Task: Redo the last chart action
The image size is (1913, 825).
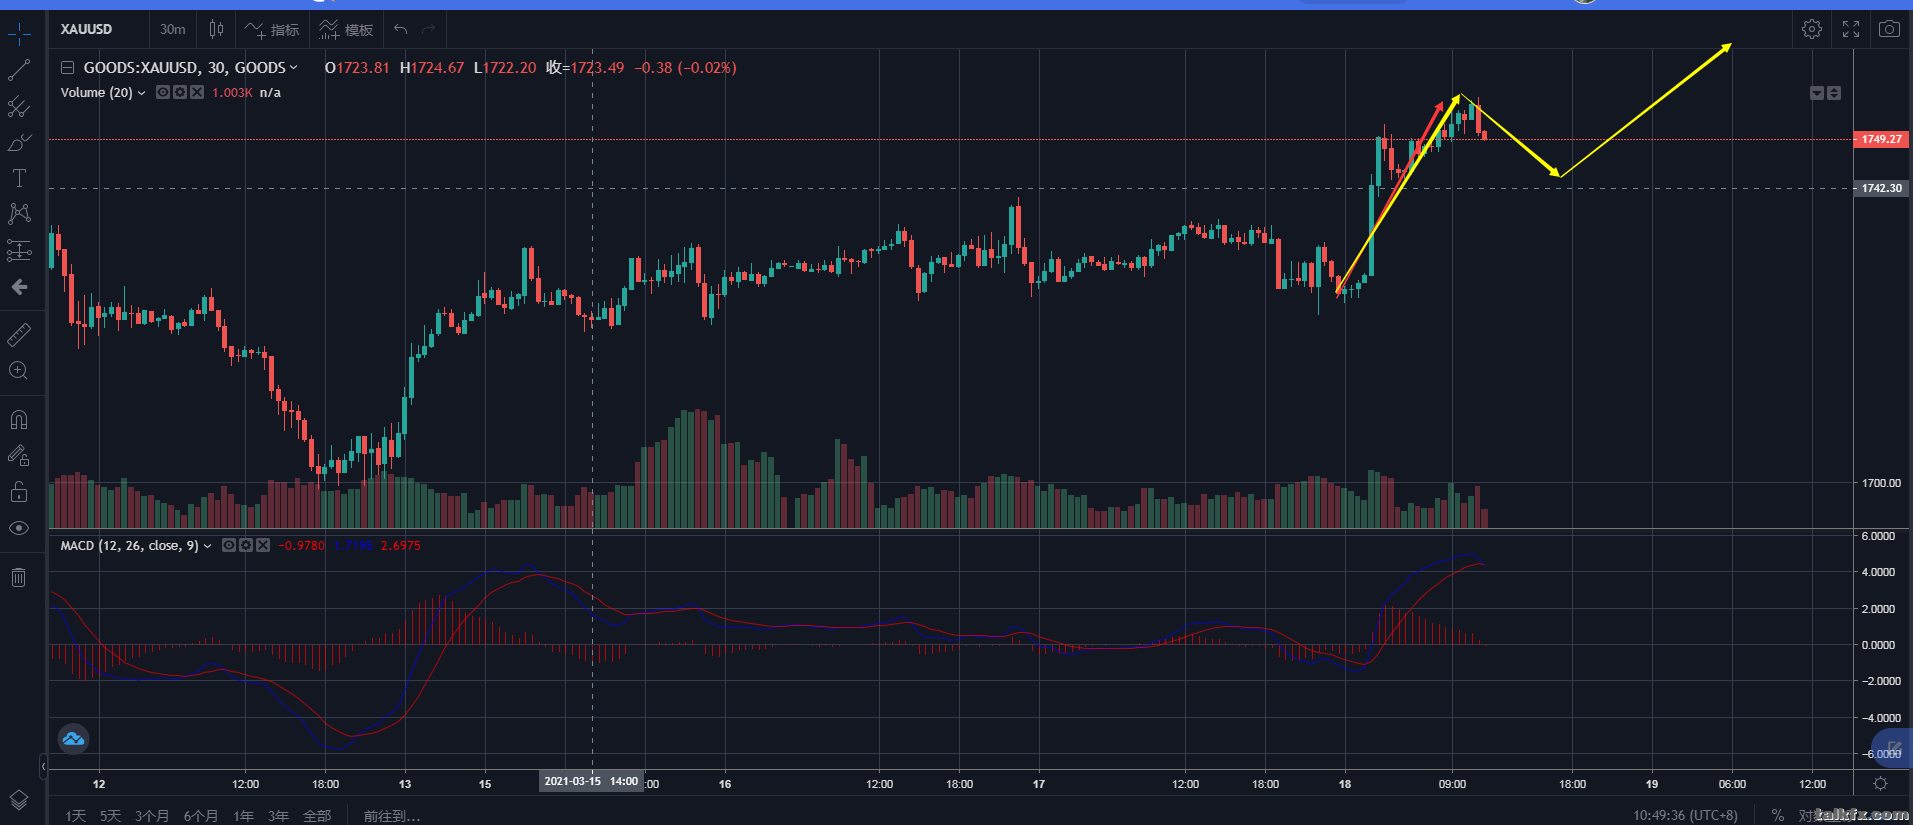Action: [x=429, y=30]
